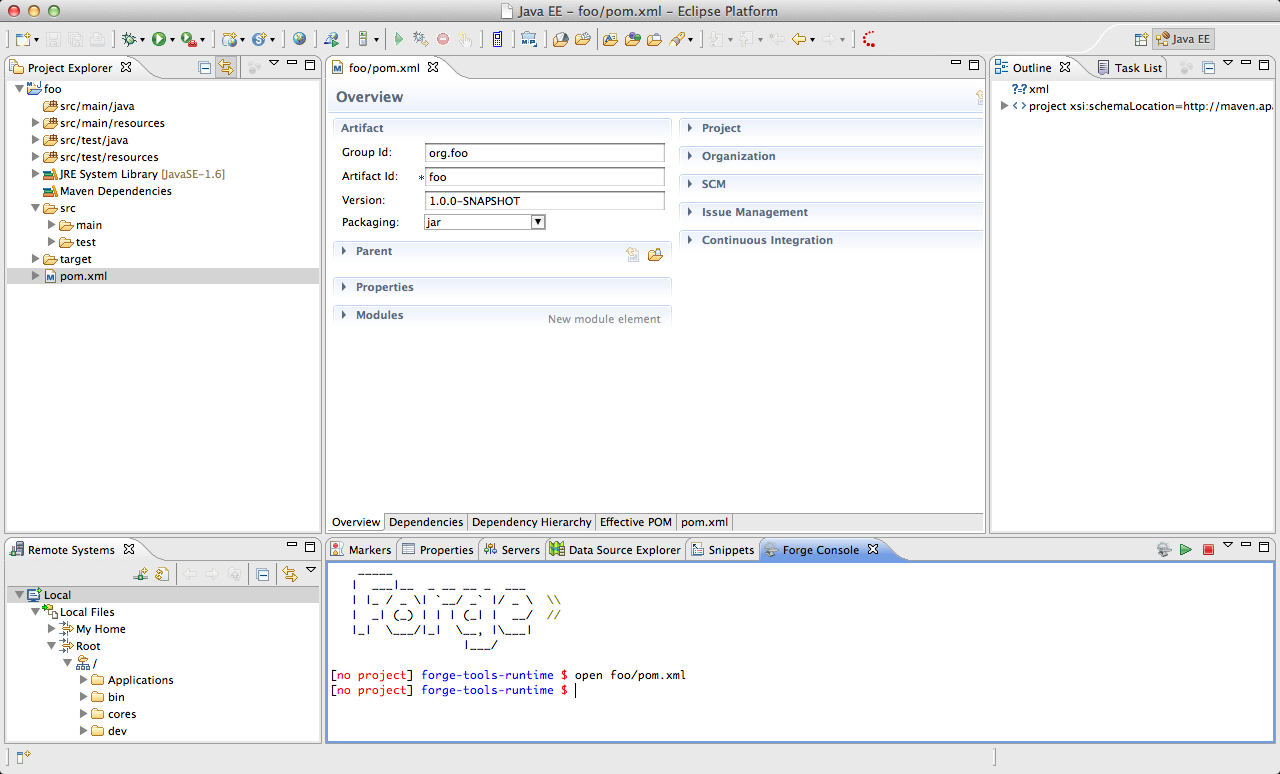This screenshot has width=1280, height=774.
Task: Open the Debug button dropdown arrow
Action: (x=142, y=40)
